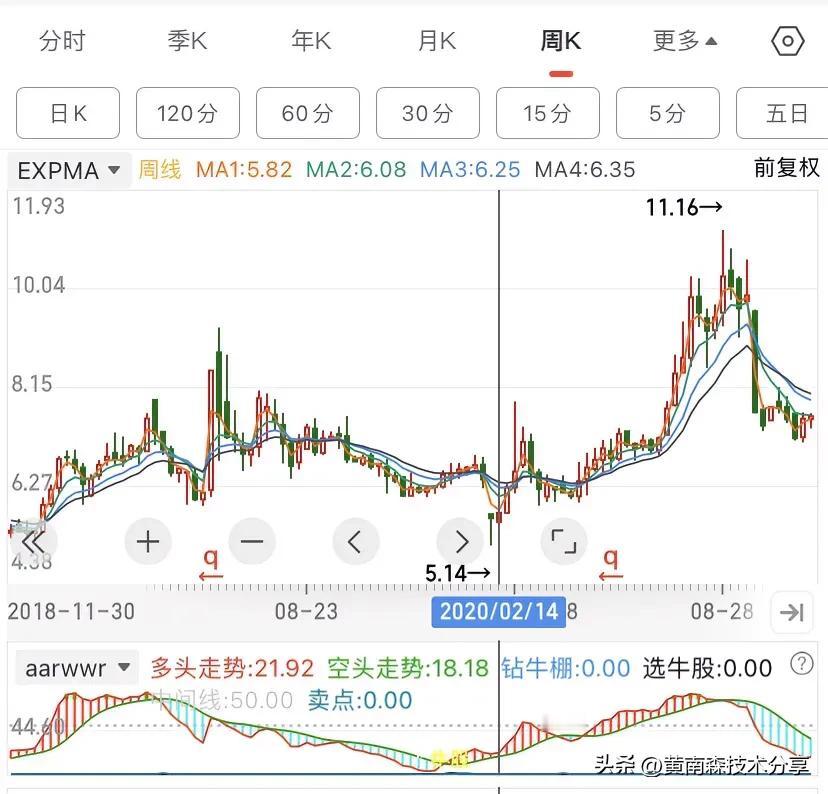Click 空头走势:18.18 indicator value
The height and width of the screenshot is (794, 828).
click(408, 668)
